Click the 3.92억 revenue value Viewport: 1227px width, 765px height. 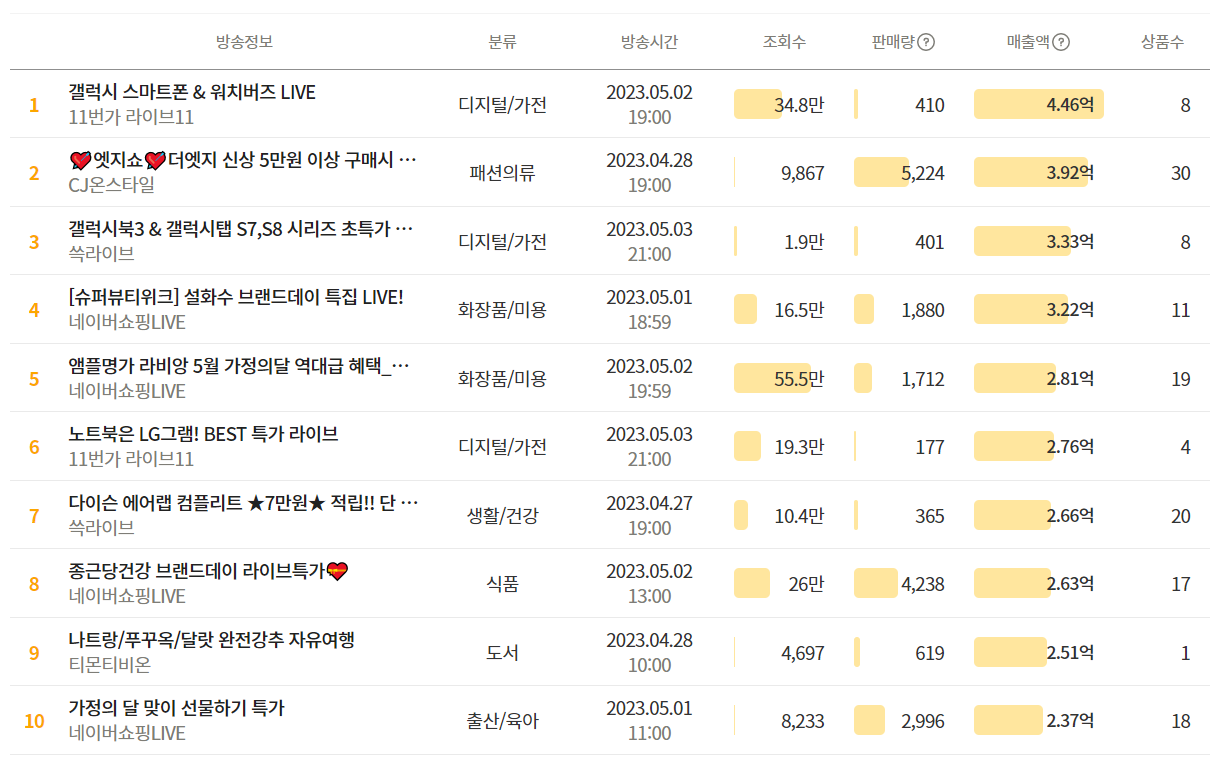(1070, 173)
